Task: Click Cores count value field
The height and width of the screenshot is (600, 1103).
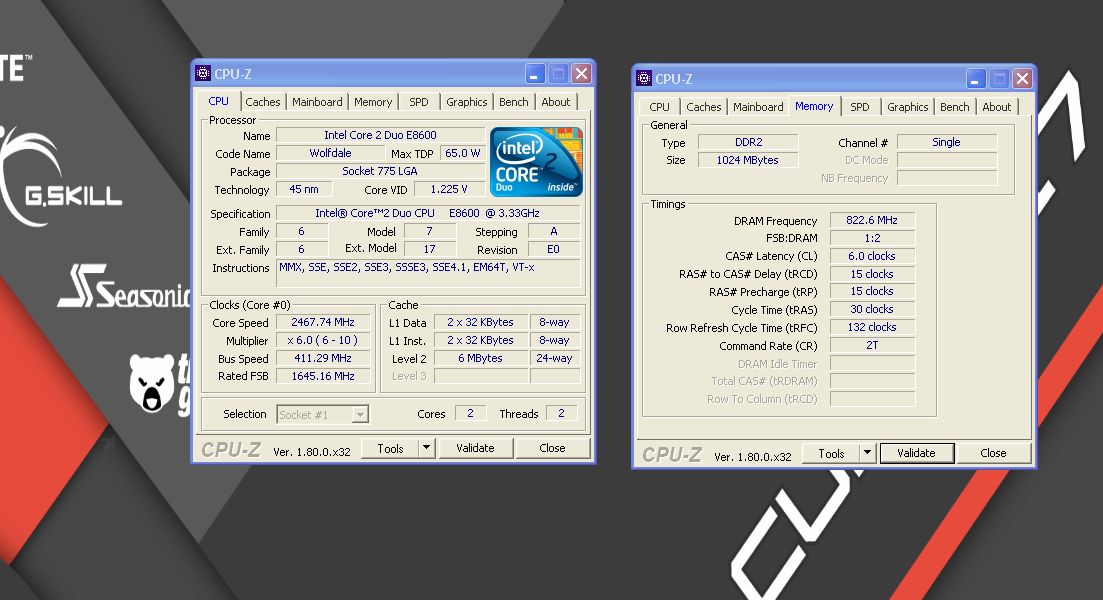Action: coord(470,414)
